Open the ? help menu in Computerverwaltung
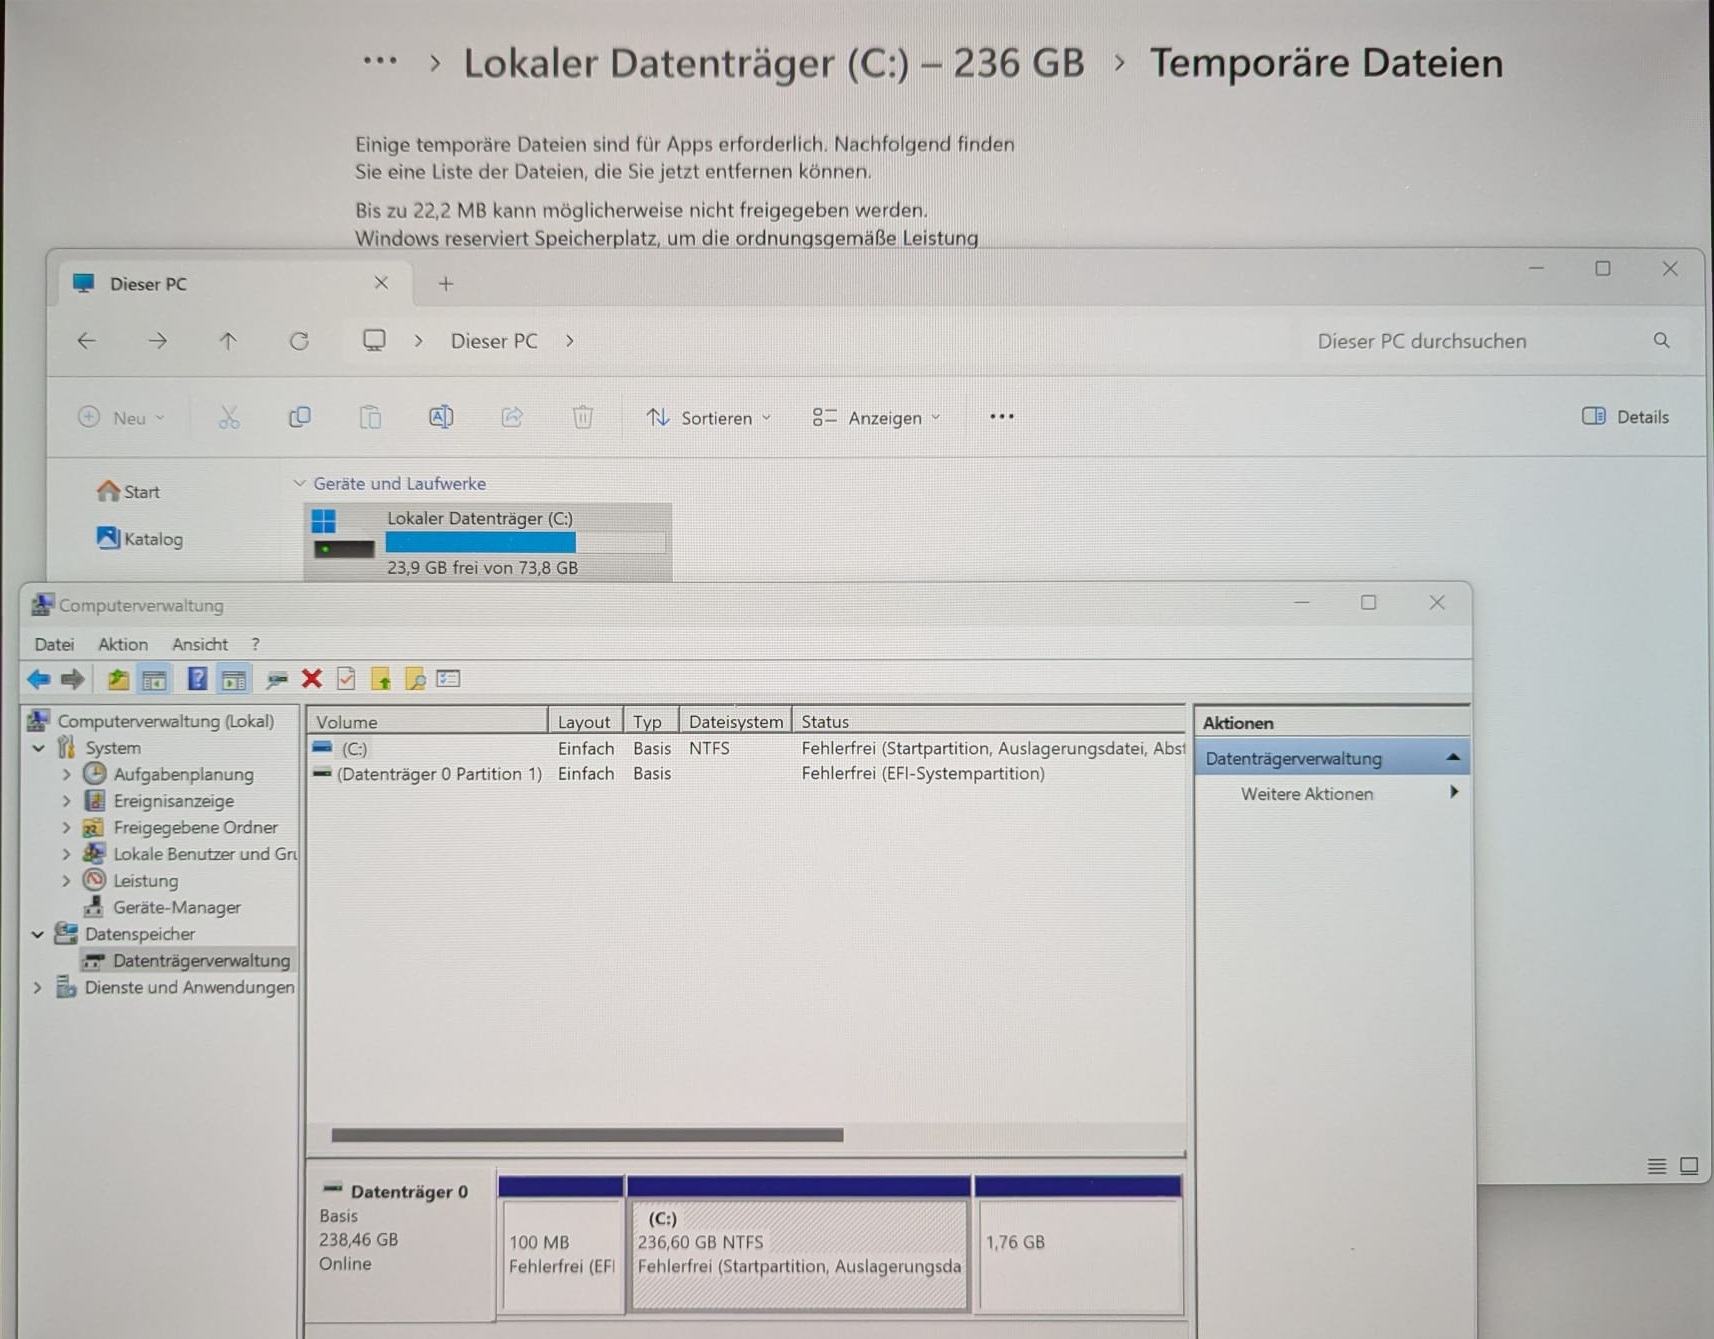The width and height of the screenshot is (1714, 1339). click(255, 645)
